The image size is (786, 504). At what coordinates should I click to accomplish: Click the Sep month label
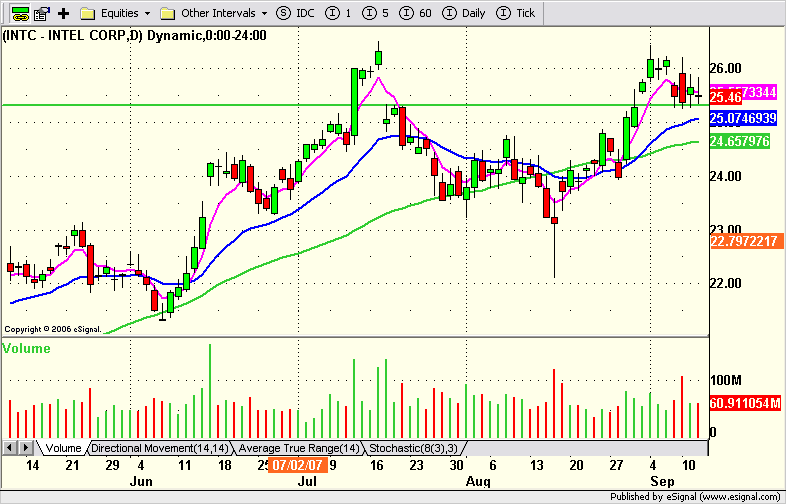point(662,481)
